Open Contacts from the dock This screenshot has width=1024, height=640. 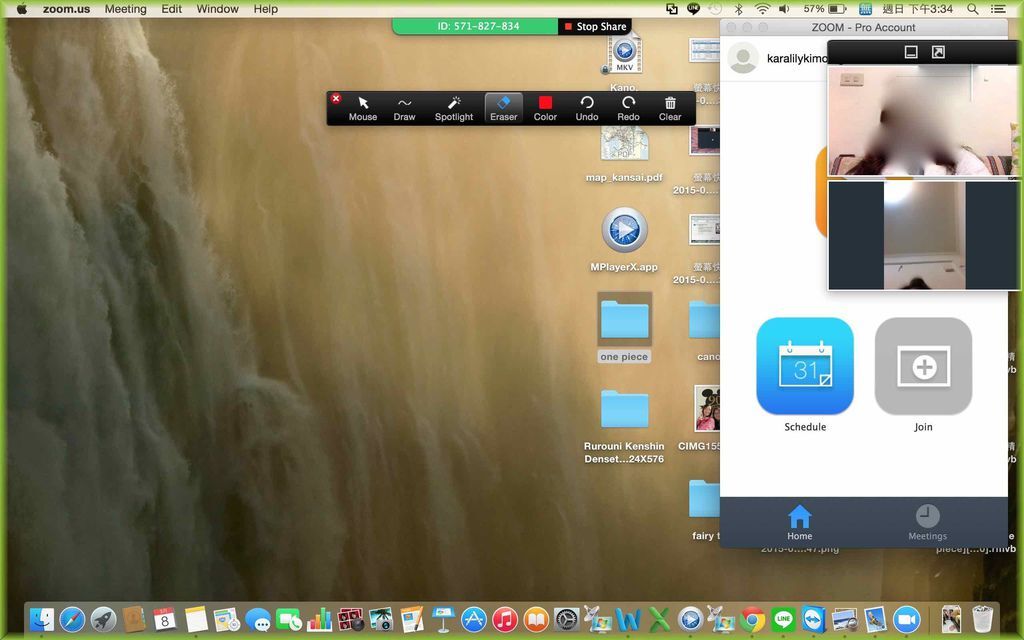tap(134, 619)
